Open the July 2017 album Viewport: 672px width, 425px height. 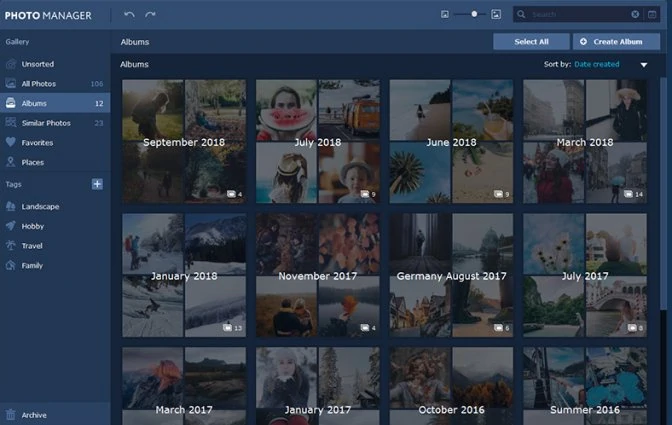585,275
